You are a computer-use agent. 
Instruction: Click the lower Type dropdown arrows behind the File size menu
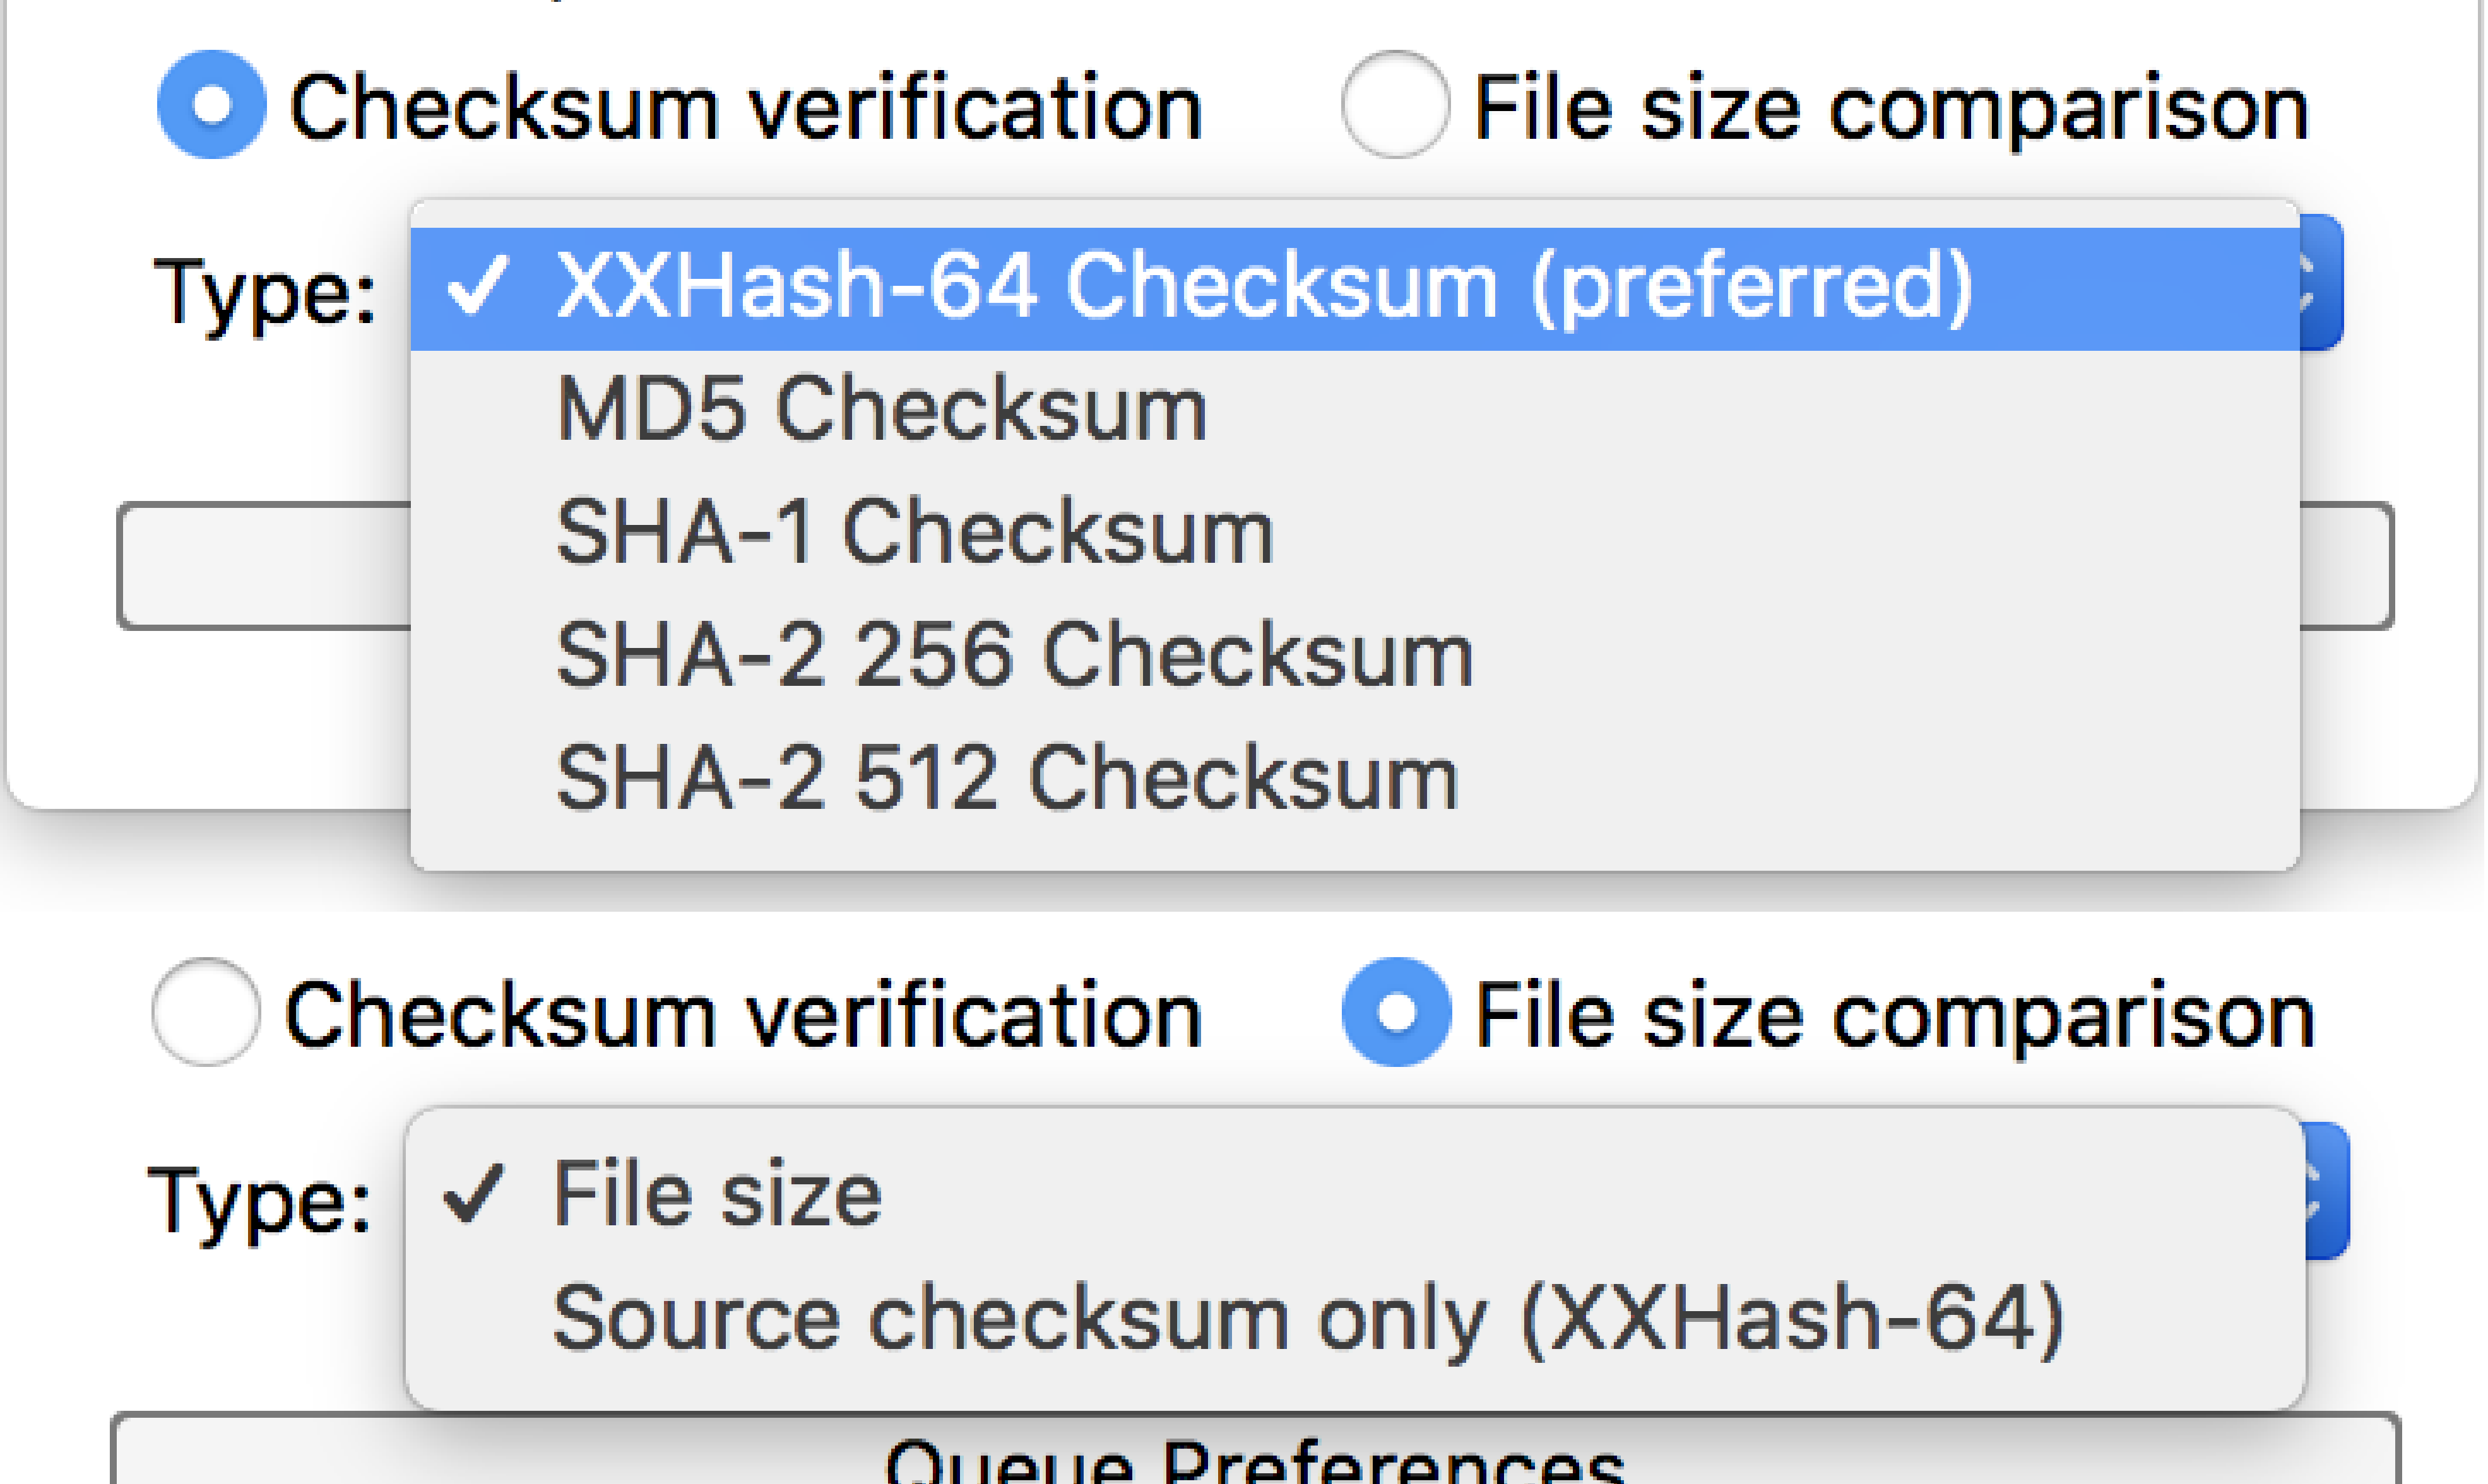click(x=2327, y=1191)
